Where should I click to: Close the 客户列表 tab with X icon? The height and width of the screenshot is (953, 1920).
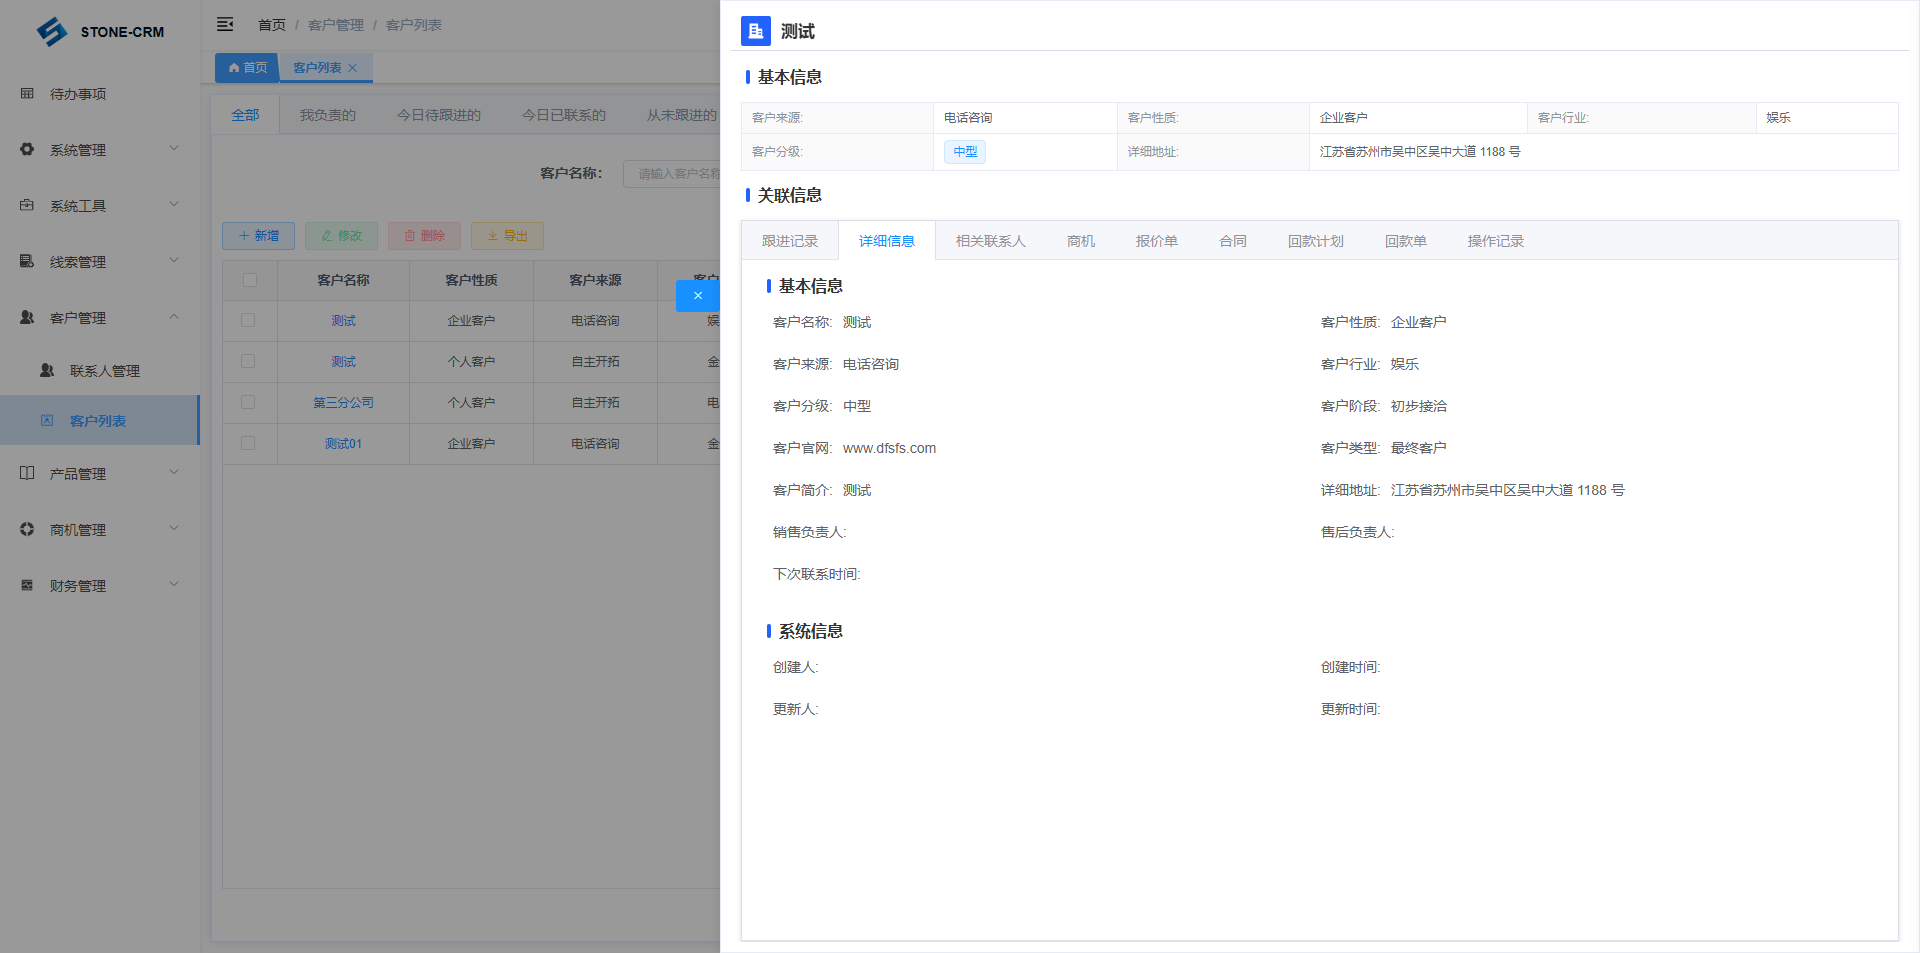(352, 68)
